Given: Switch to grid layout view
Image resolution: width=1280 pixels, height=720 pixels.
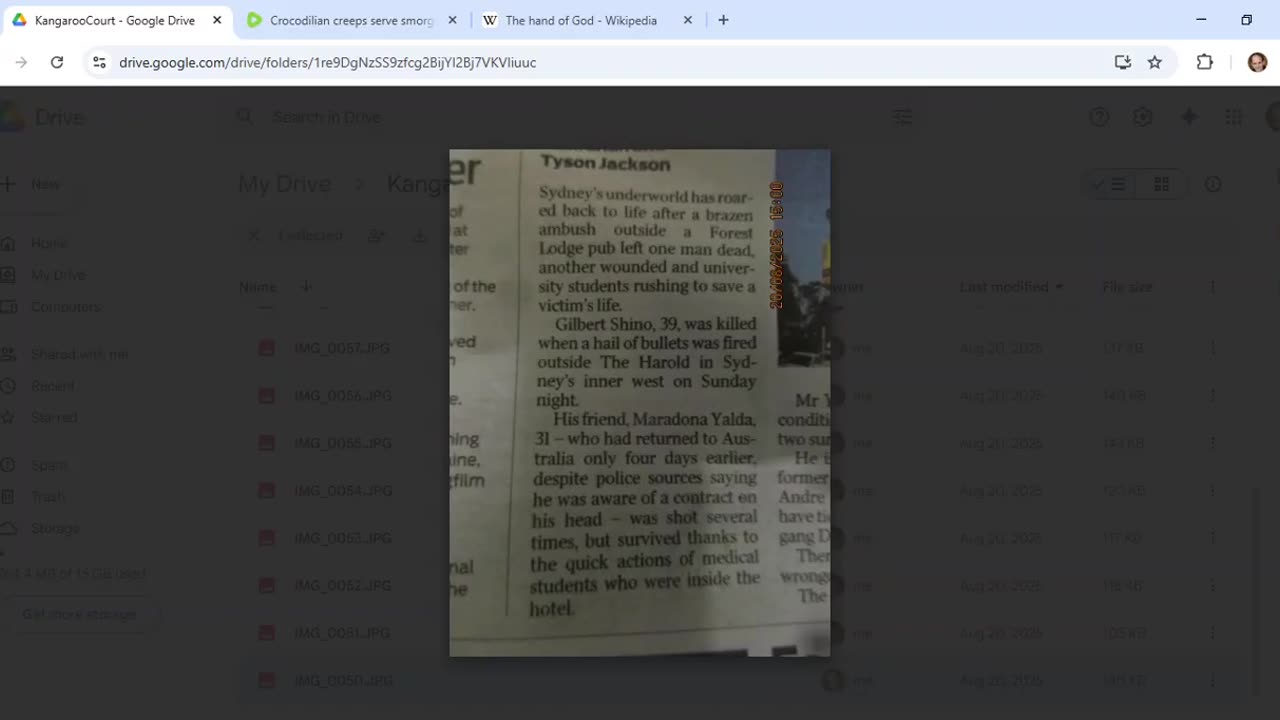Looking at the screenshot, I should tap(1161, 184).
